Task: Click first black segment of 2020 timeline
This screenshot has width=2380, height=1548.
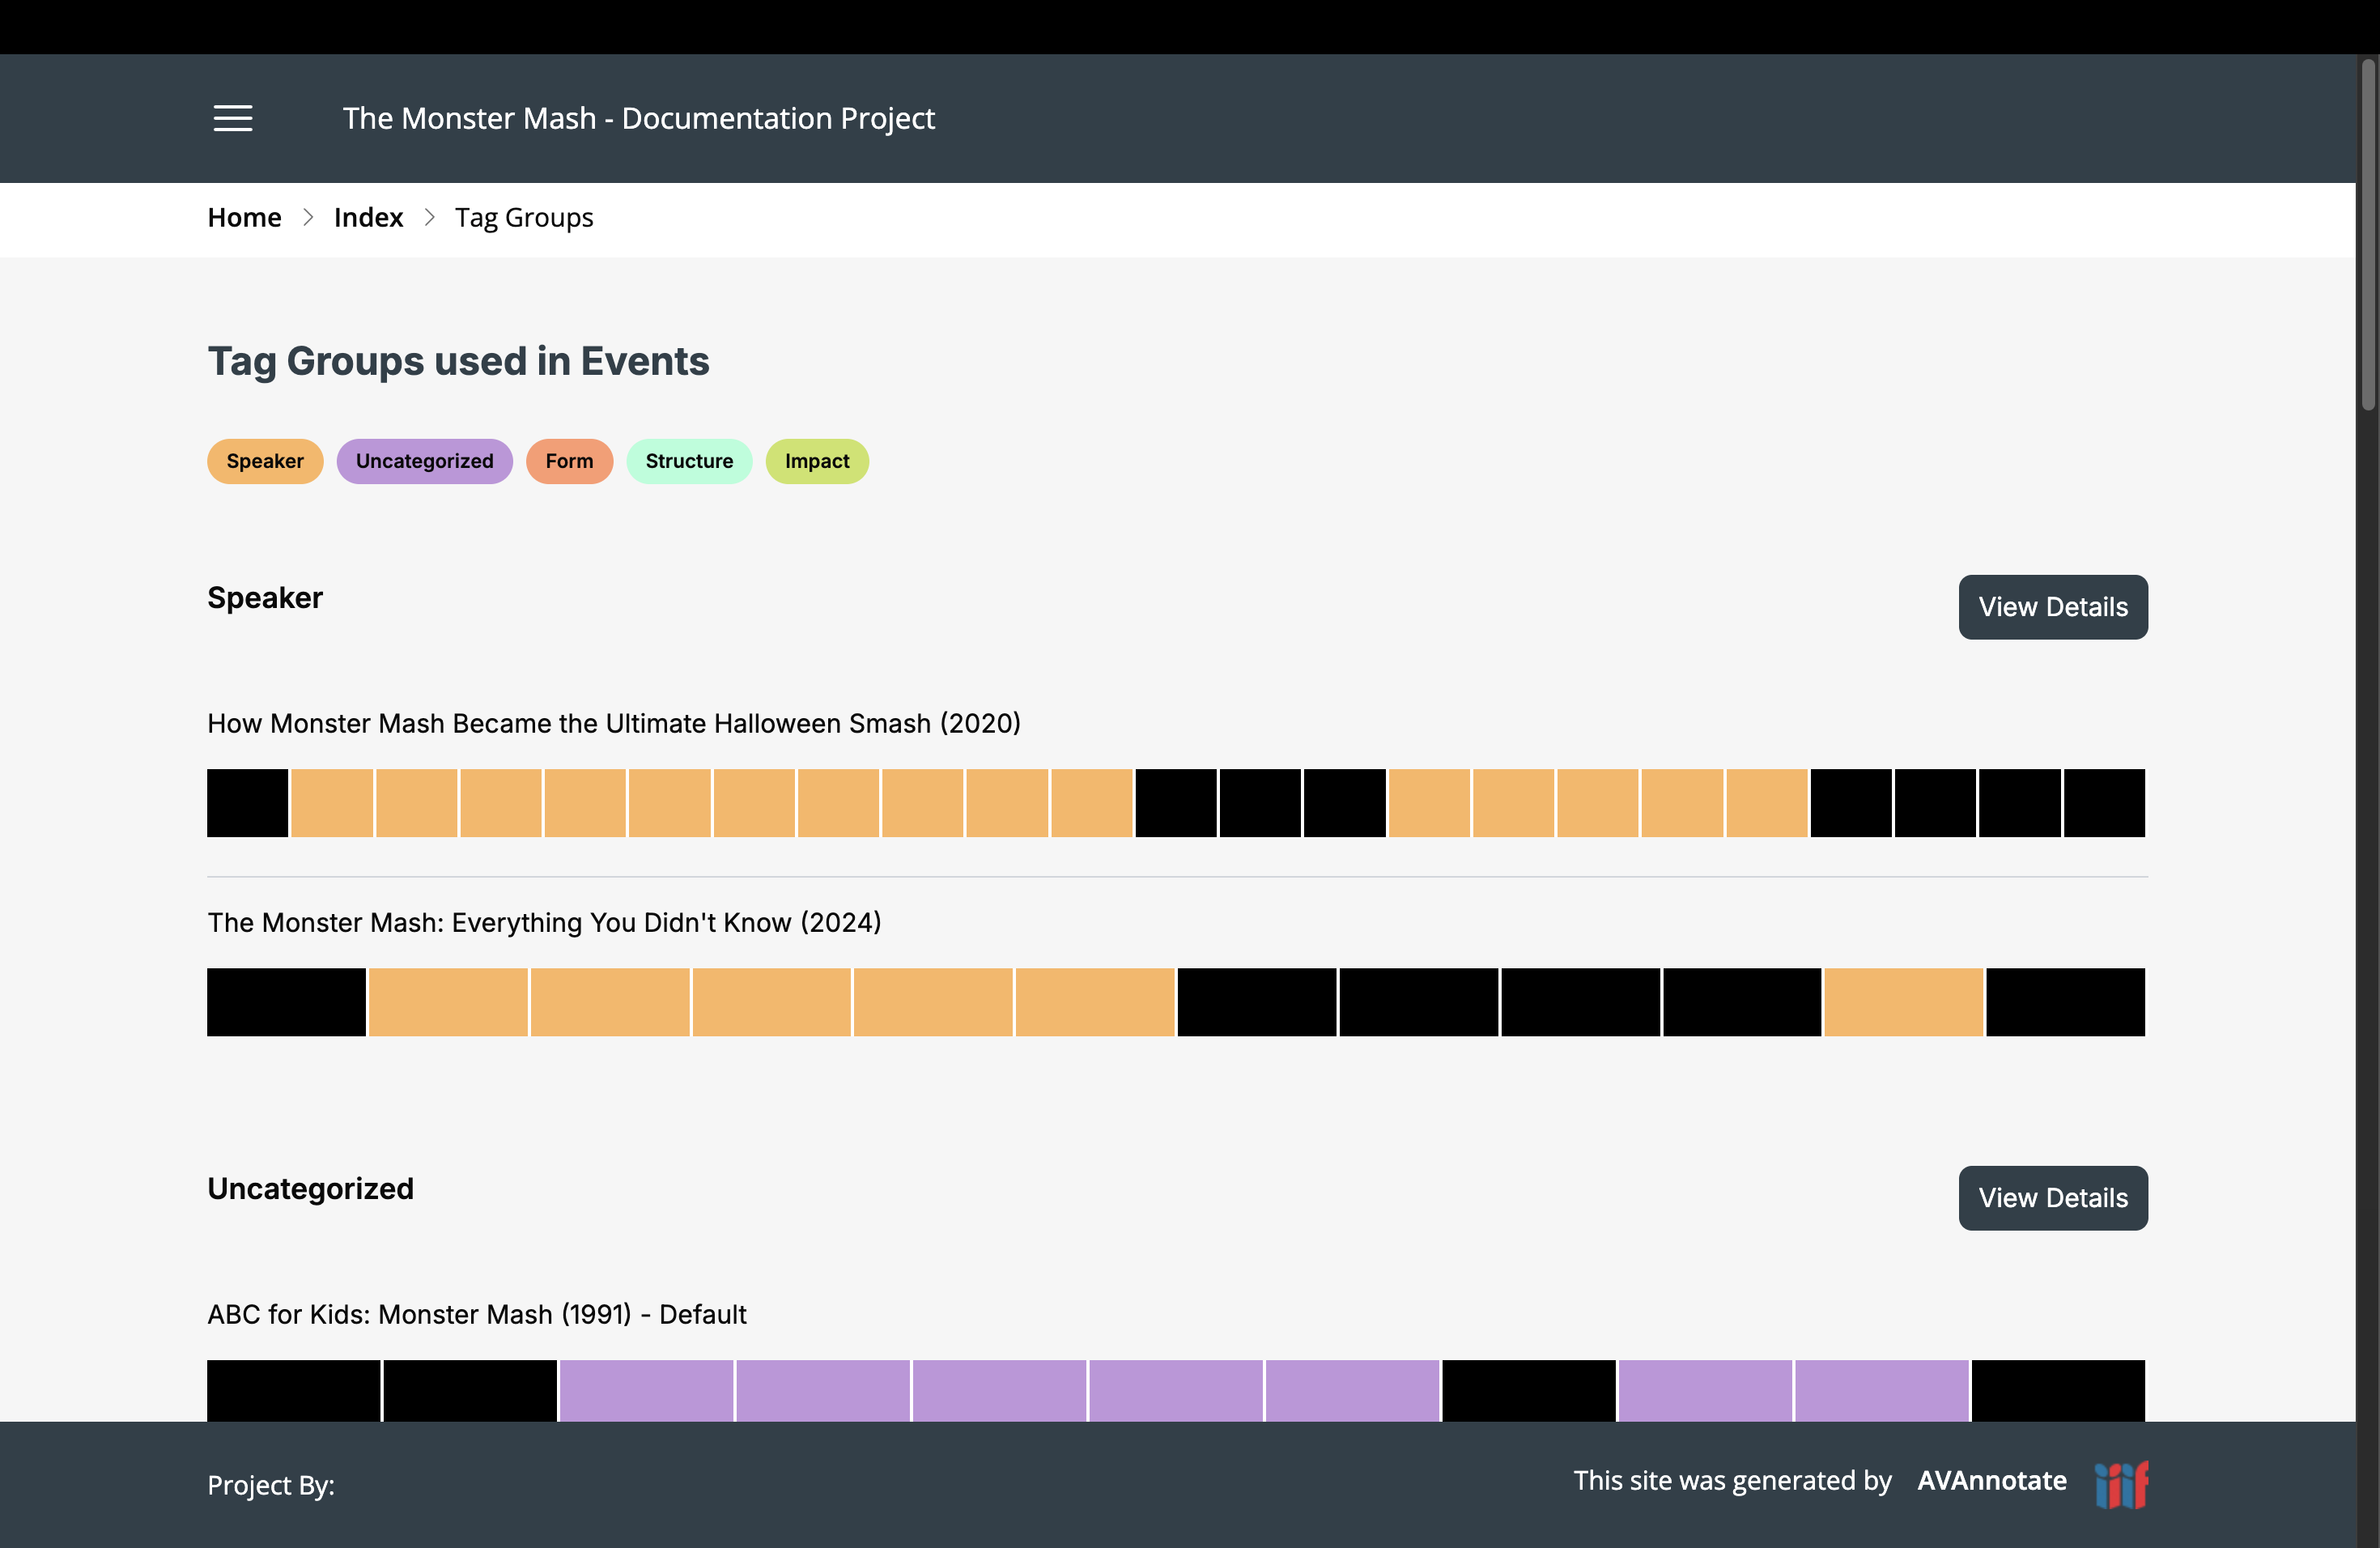Action: [x=247, y=802]
